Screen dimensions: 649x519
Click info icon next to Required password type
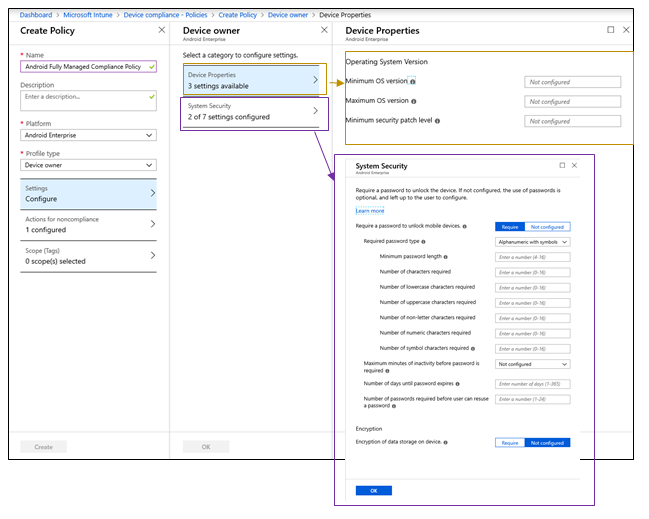(x=423, y=242)
